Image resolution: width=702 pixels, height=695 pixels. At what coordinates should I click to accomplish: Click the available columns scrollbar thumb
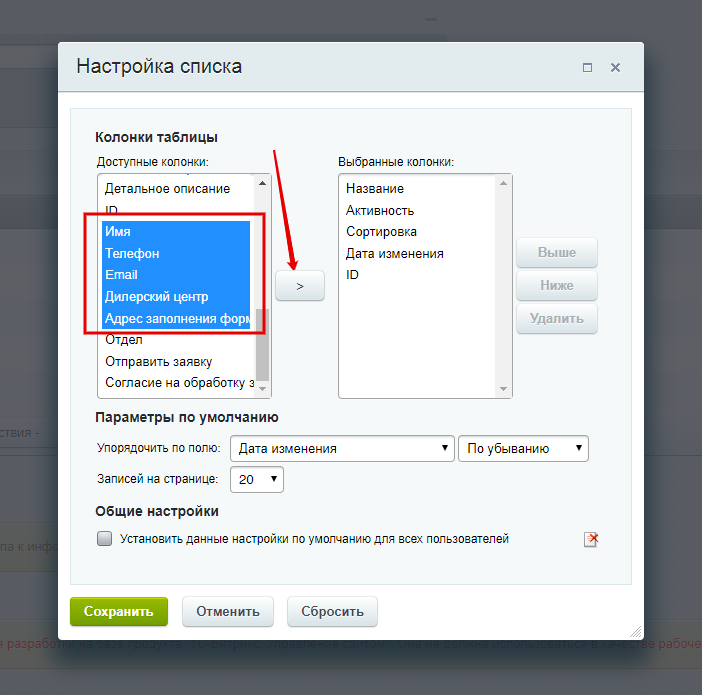pyautogui.click(x=262, y=344)
